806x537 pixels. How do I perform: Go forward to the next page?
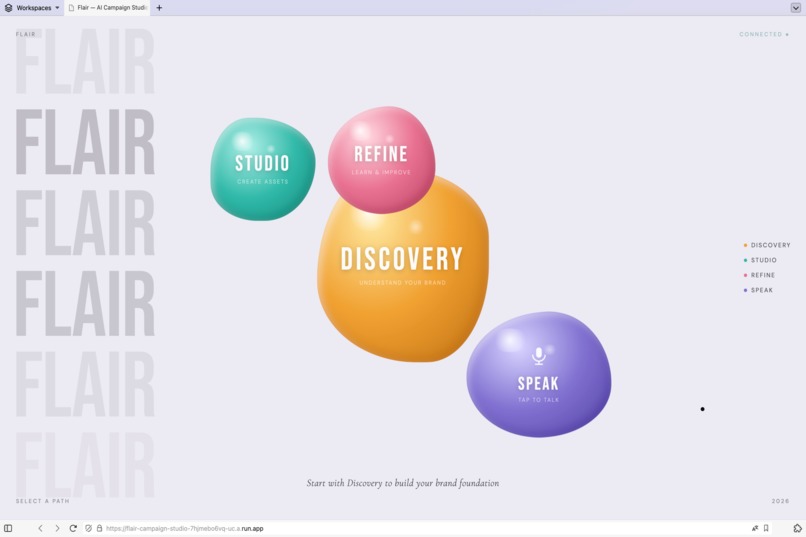pos(57,528)
